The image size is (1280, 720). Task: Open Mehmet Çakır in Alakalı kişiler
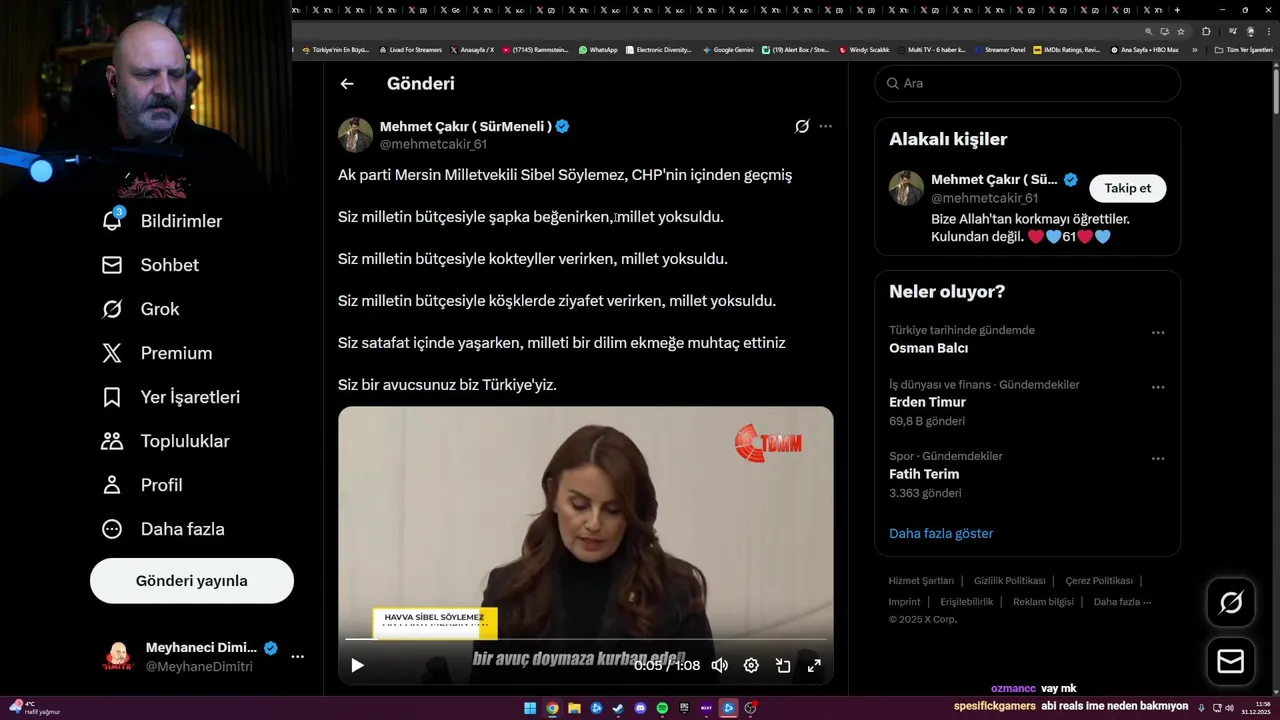coord(994,180)
